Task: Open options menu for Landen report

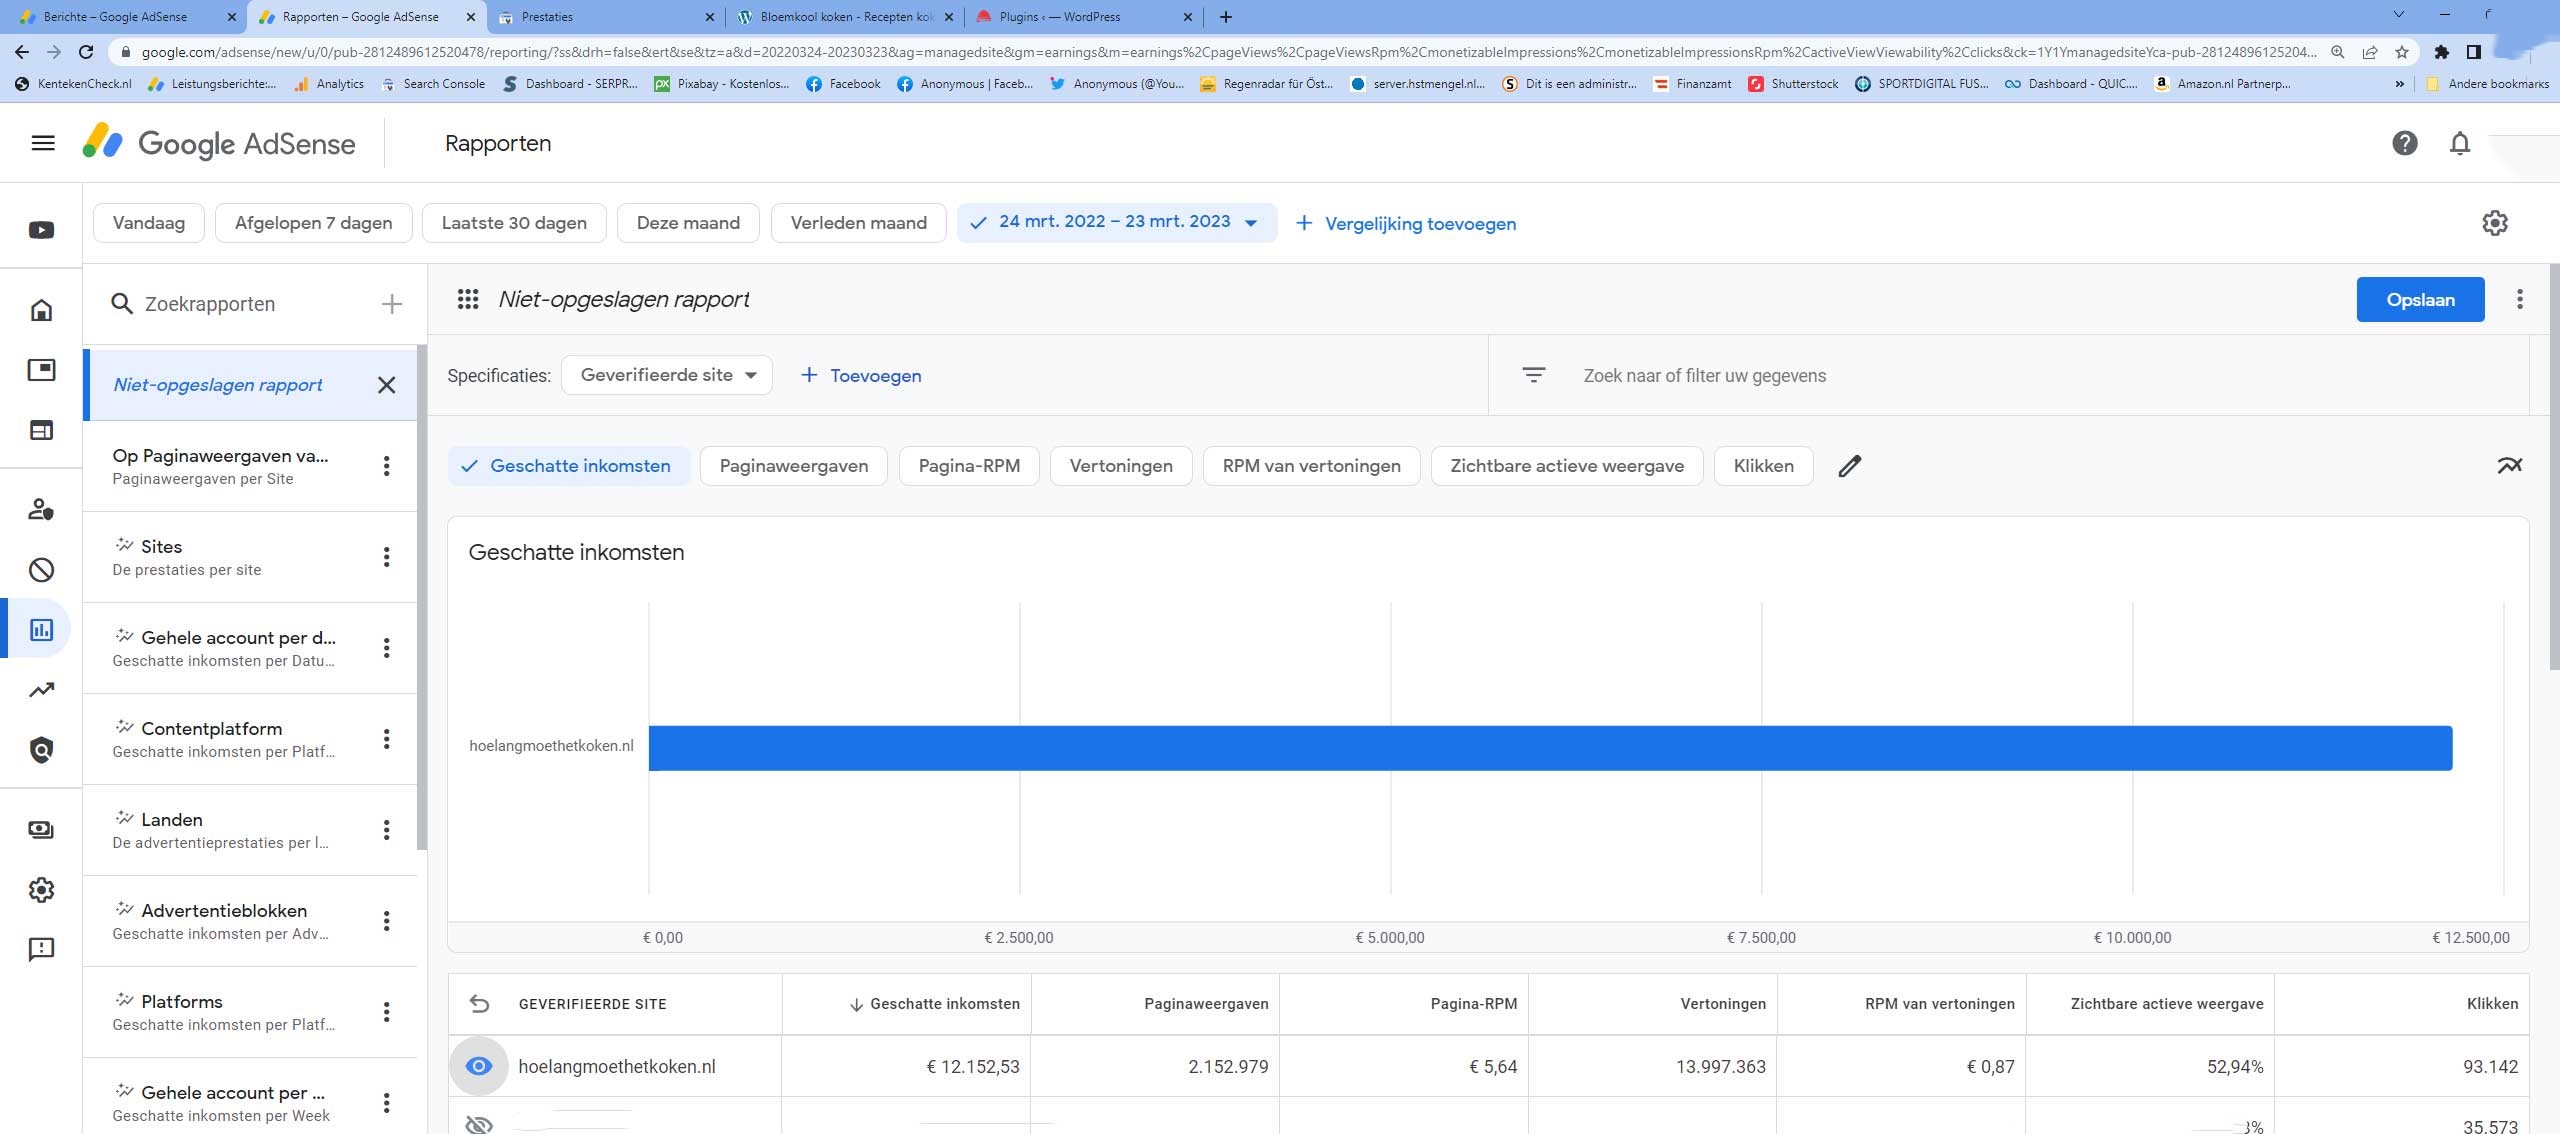Action: 386,830
